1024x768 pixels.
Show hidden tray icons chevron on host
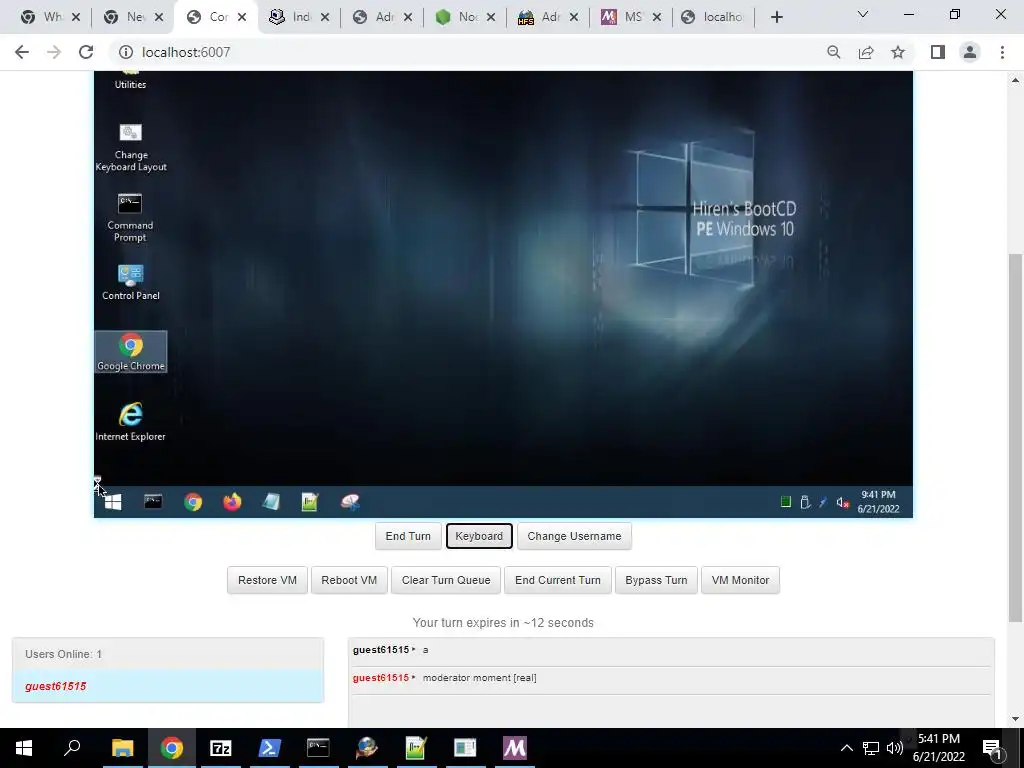846,748
